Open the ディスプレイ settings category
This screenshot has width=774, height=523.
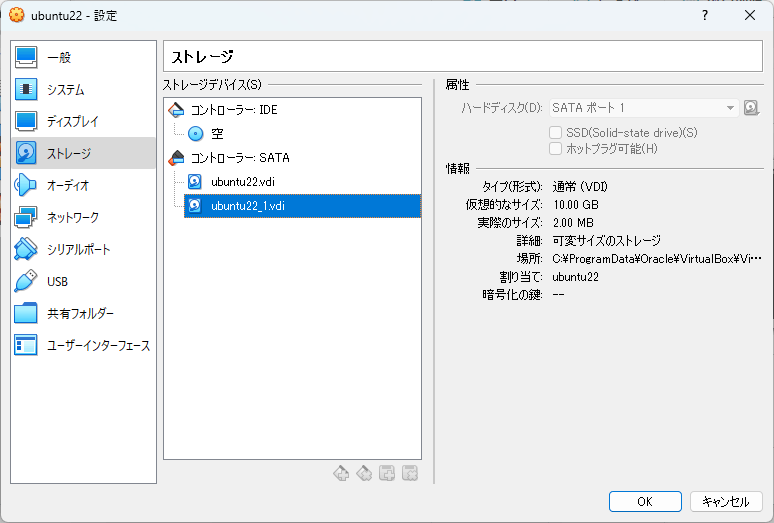click(x=83, y=121)
